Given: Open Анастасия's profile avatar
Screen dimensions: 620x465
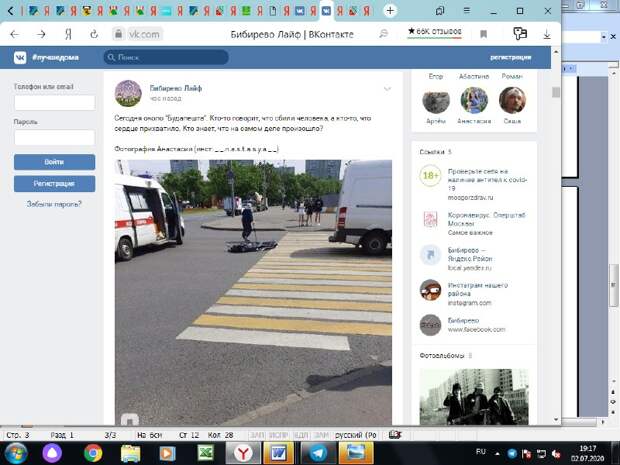Looking at the screenshot, I should point(474,100).
